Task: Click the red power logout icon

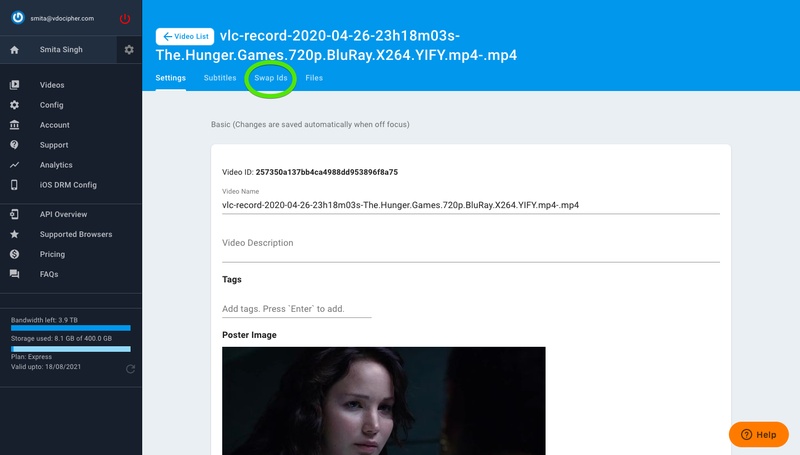Action: point(125,19)
